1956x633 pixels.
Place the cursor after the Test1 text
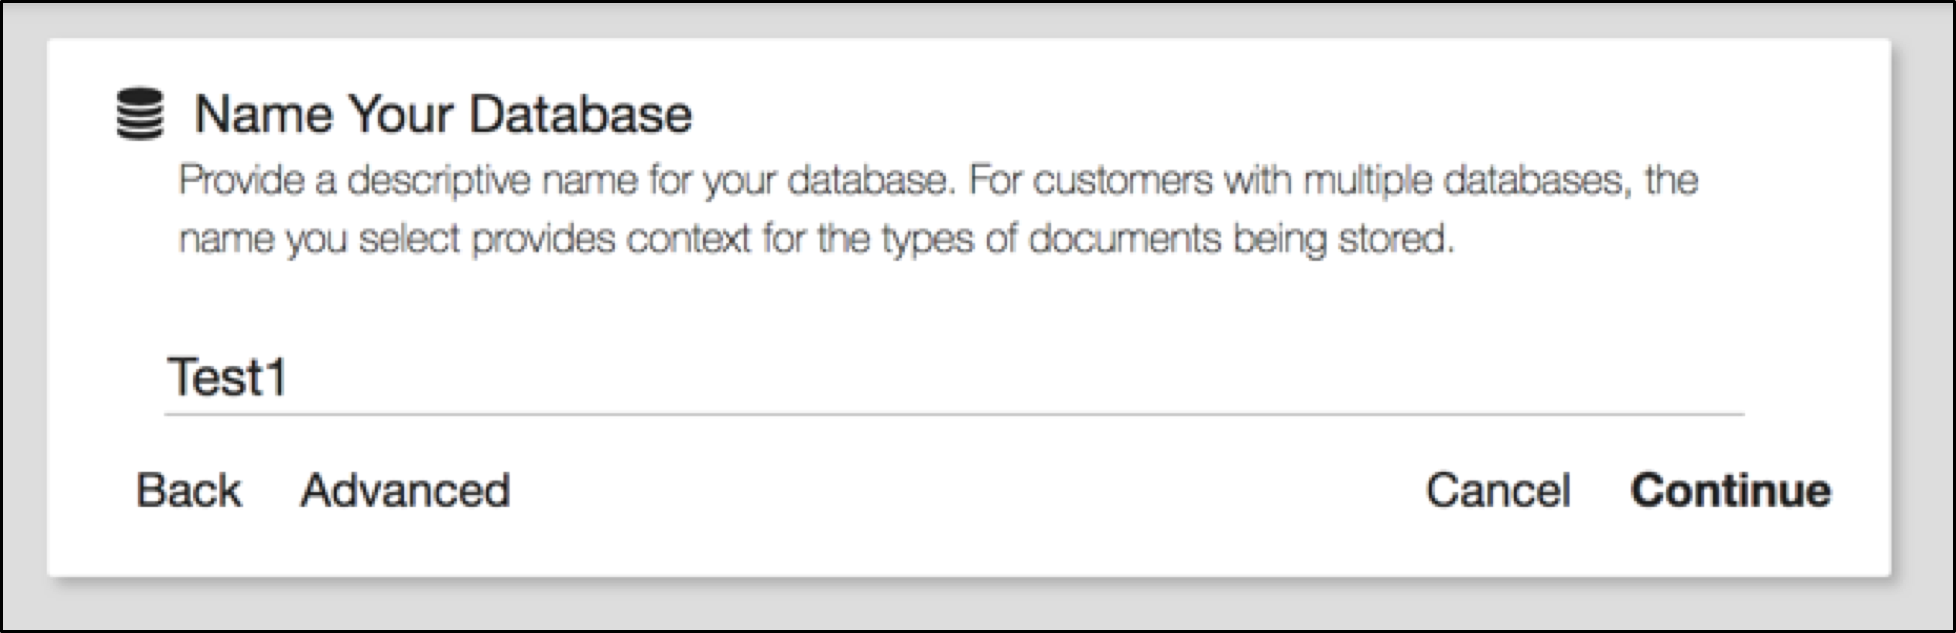(291, 378)
